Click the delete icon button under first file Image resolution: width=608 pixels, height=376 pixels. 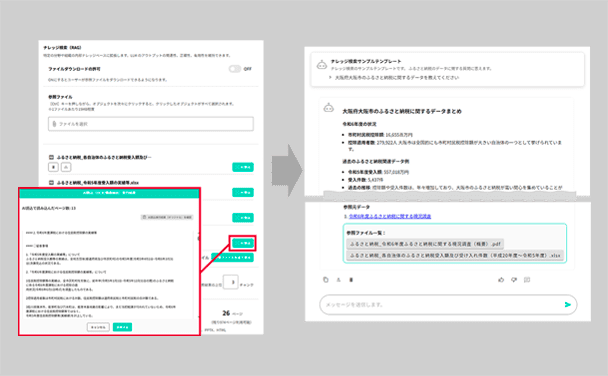pyautogui.click(x=54, y=167)
